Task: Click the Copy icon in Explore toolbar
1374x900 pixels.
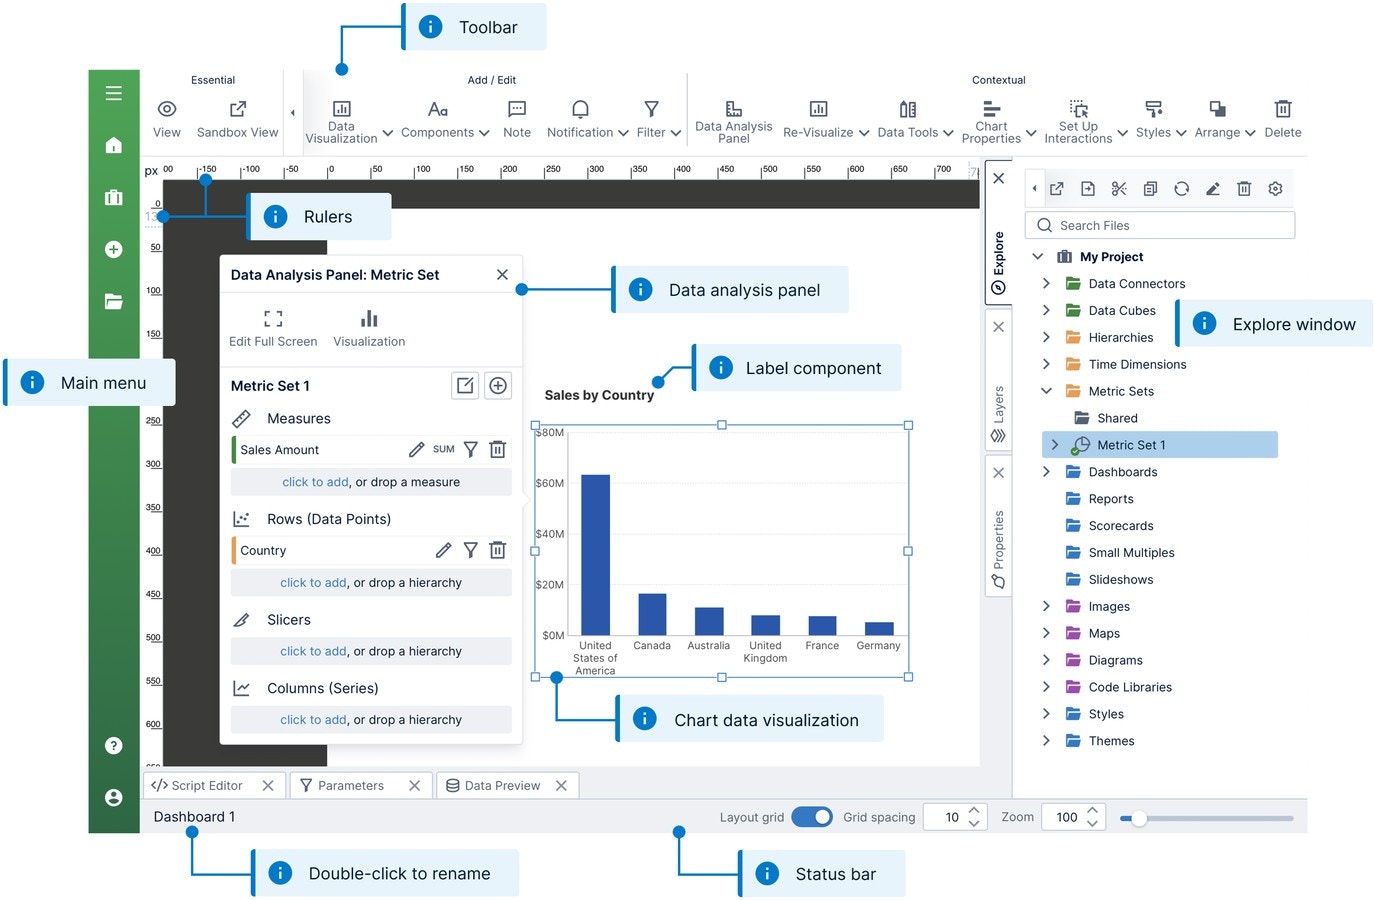Action: (1150, 188)
